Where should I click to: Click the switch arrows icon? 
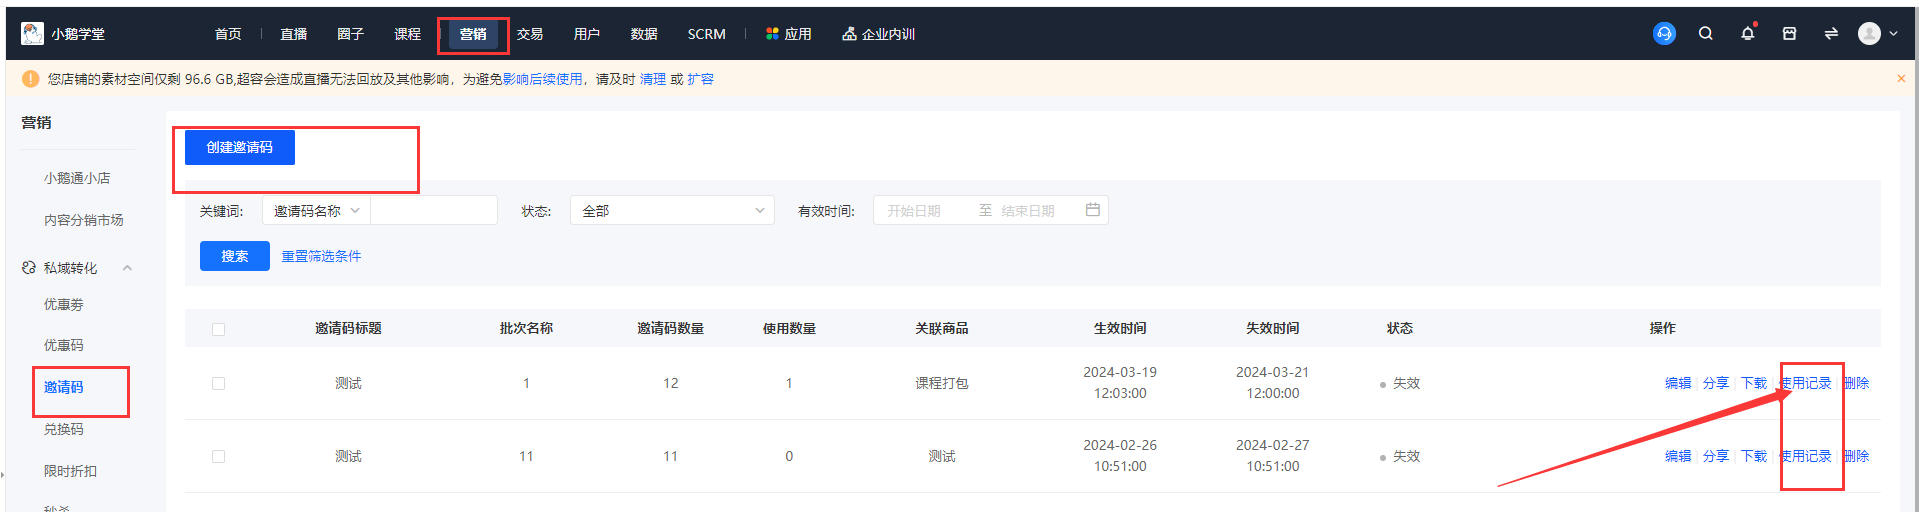[x=1831, y=34]
